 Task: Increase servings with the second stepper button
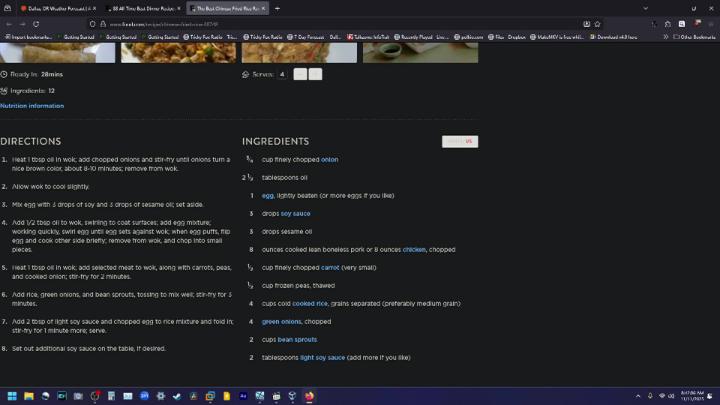point(315,74)
